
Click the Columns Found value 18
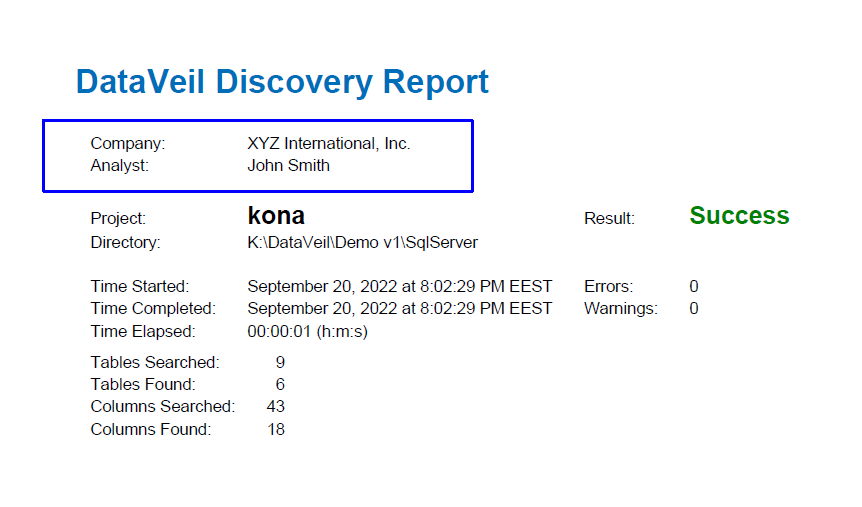point(276,429)
